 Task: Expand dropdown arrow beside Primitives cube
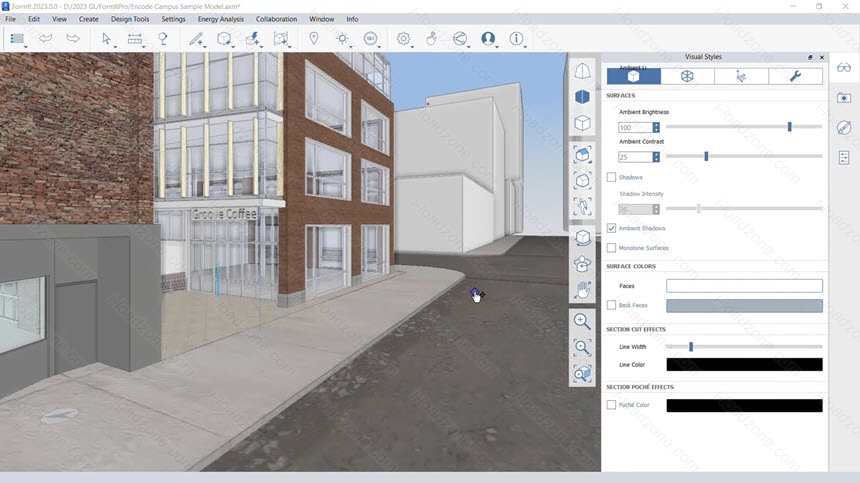tap(233, 47)
